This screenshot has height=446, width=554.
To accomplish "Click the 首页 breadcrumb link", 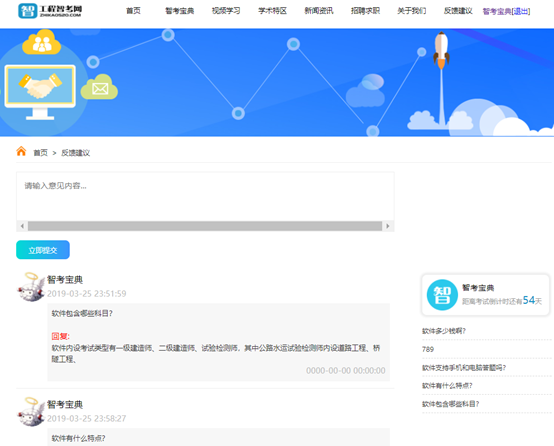I will [x=40, y=153].
